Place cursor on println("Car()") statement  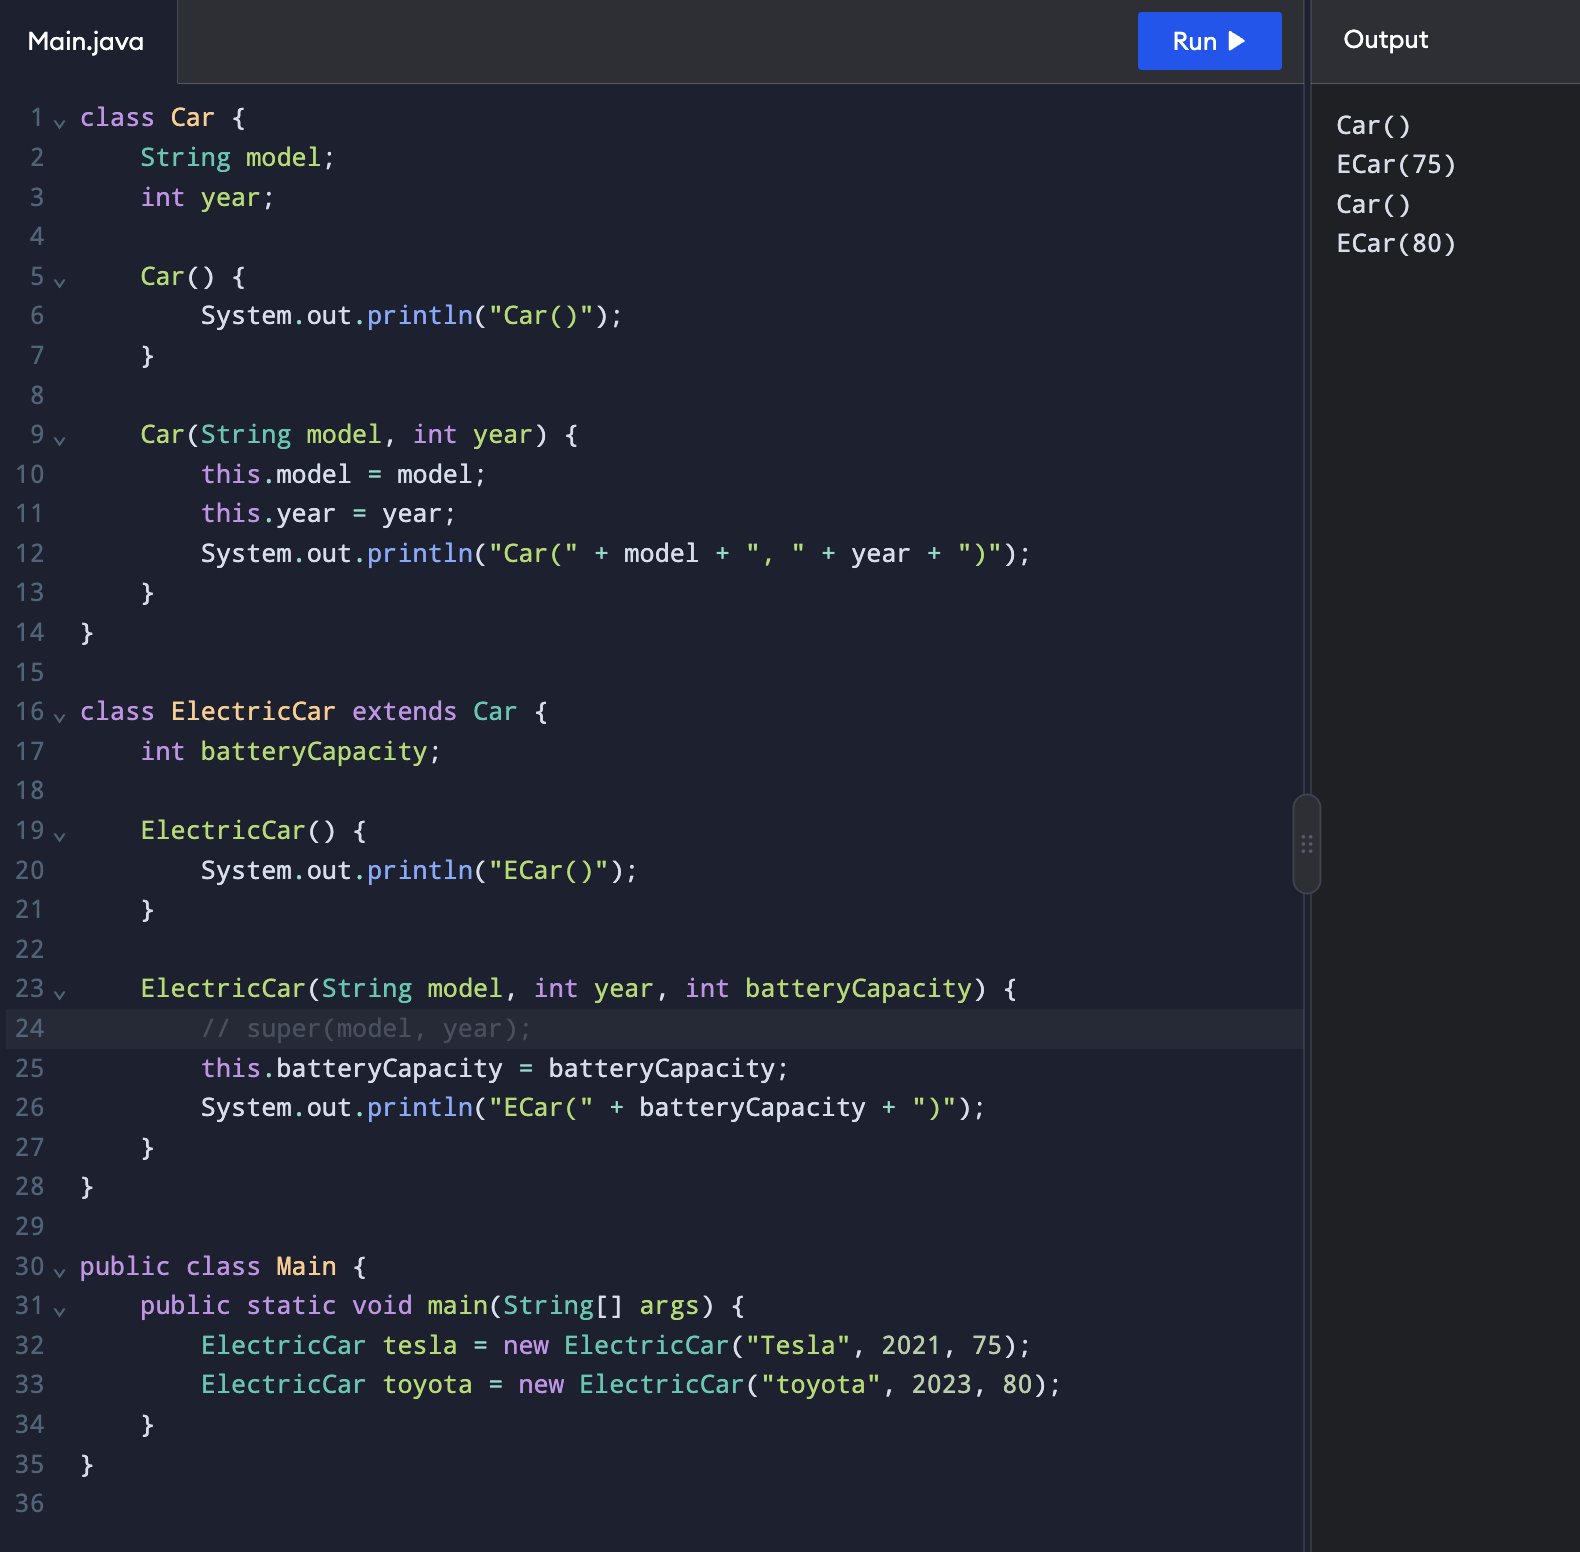pyautogui.click(x=411, y=315)
